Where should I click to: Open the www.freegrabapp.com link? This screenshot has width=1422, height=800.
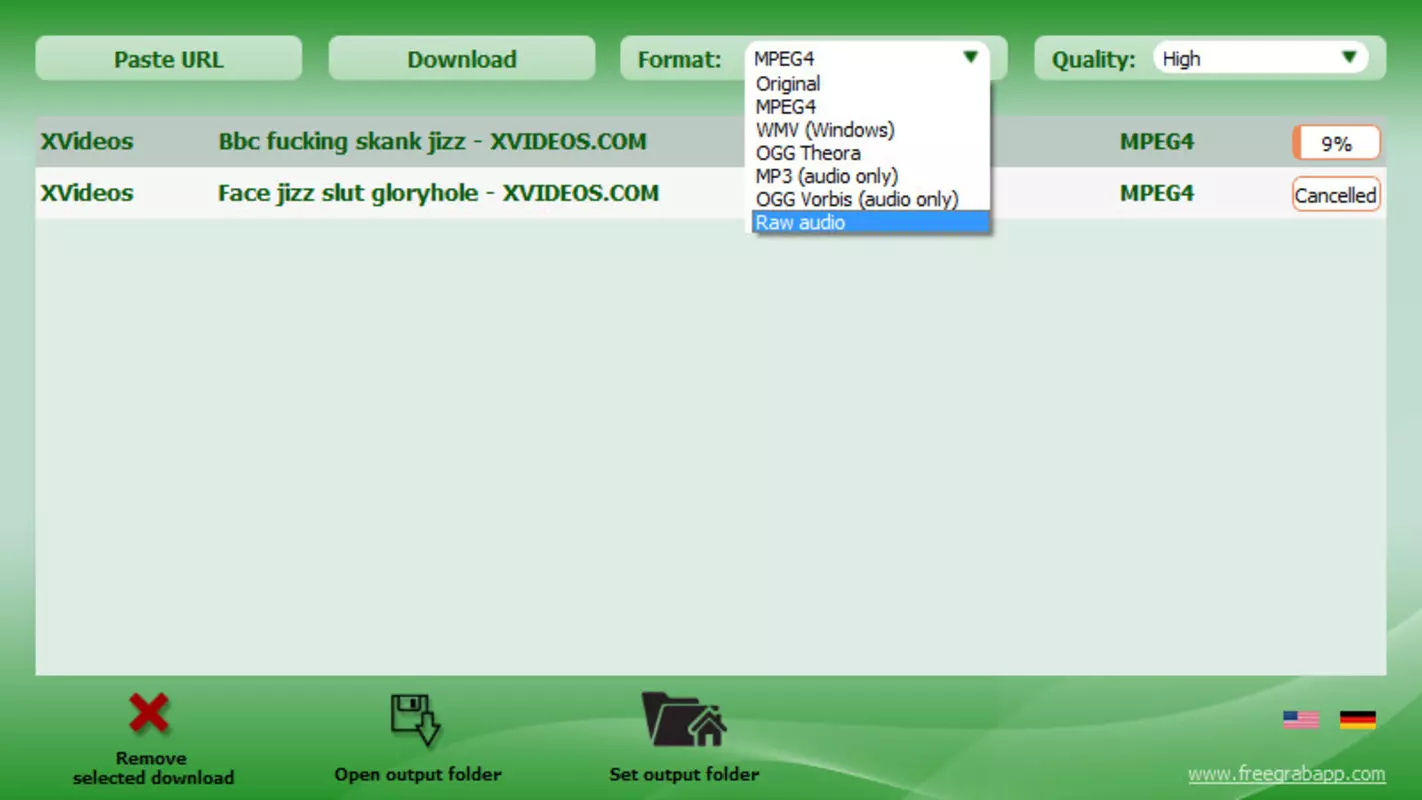pyautogui.click(x=1287, y=774)
